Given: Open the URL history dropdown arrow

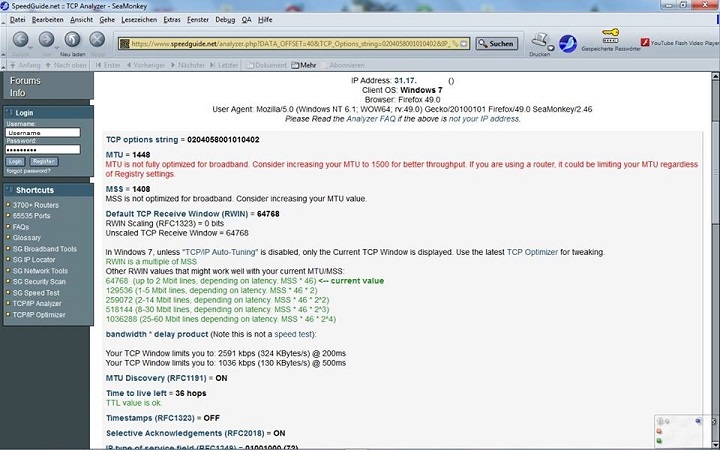Looking at the screenshot, I should tap(464, 44).
